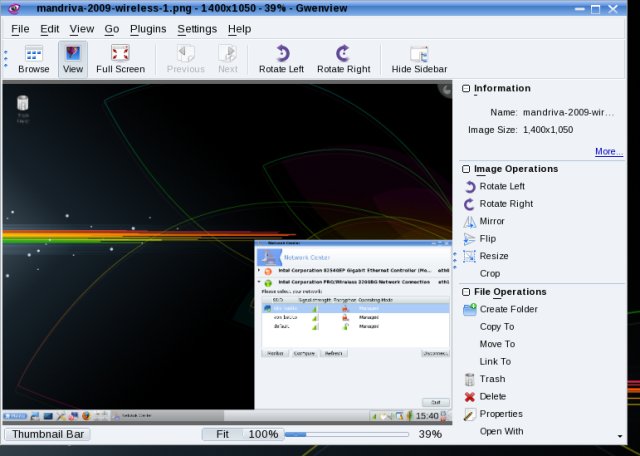Click Copy To in File Operations
The height and width of the screenshot is (456, 640).
point(496,327)
